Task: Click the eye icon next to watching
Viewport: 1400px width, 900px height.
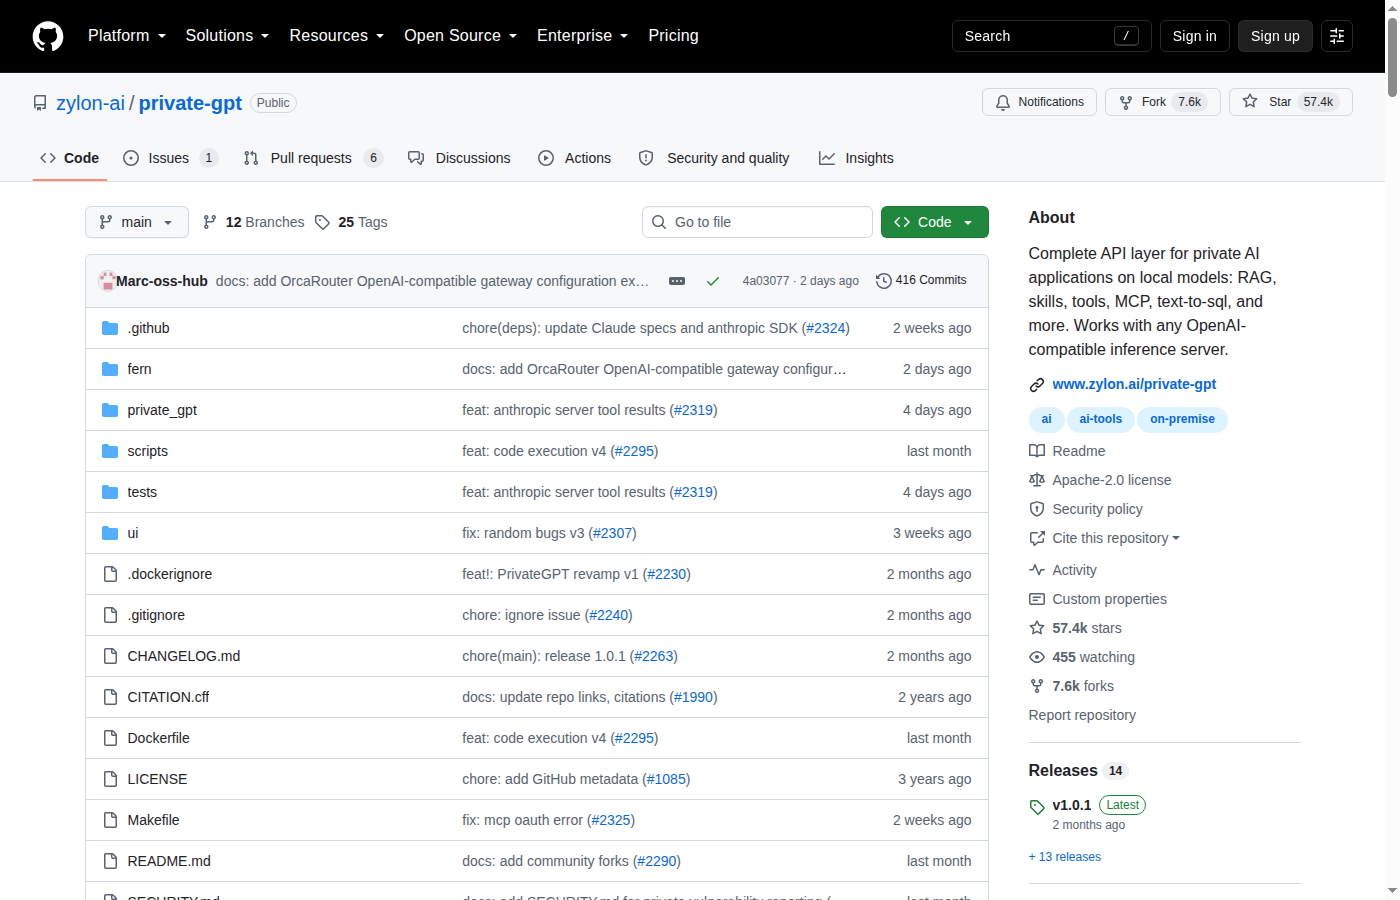Action: click(x=1037, y=657)
